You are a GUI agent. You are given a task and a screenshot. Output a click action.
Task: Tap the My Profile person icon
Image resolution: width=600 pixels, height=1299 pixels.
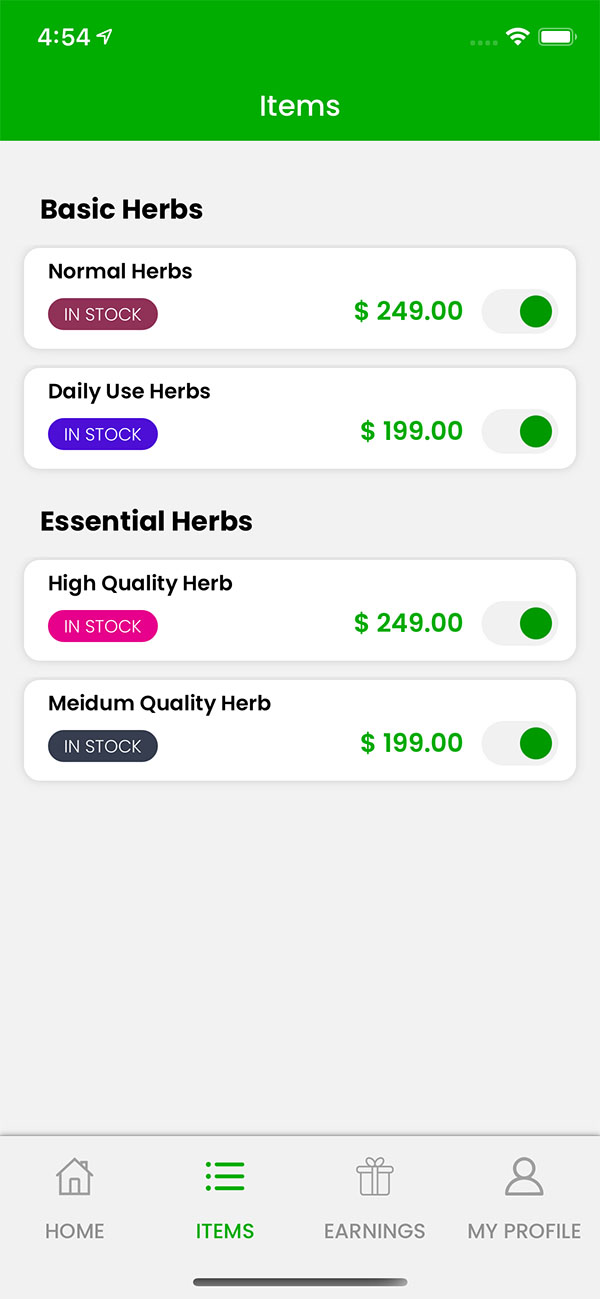(524, 1176)
